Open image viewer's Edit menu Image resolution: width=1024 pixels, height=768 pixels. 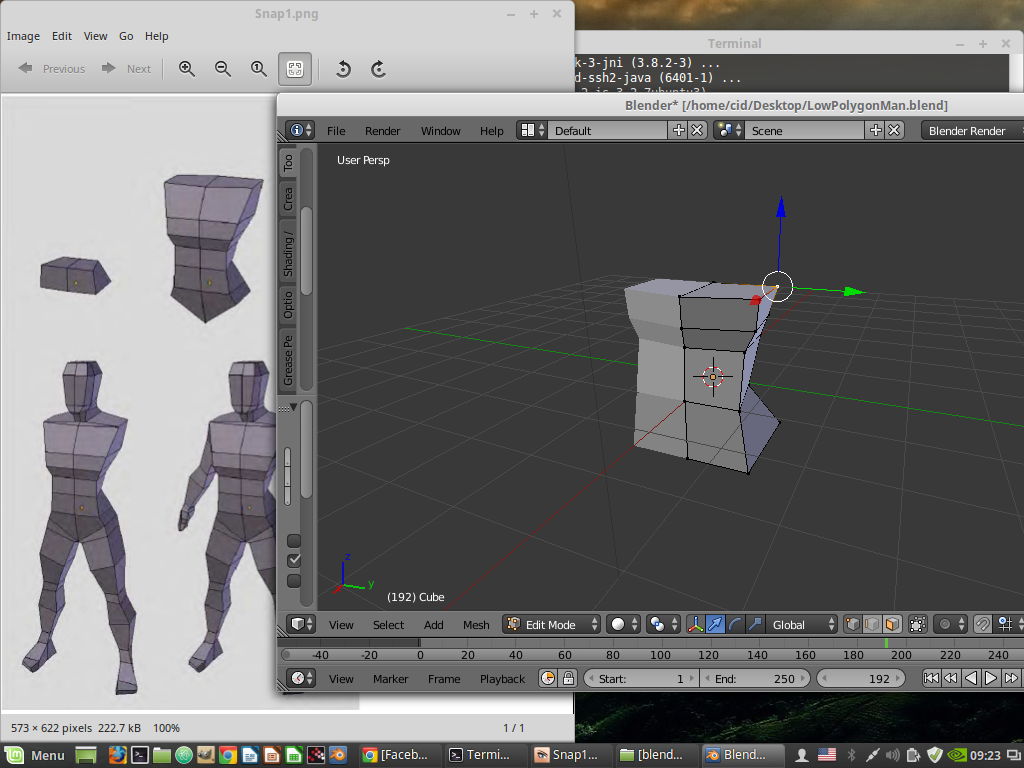coord(61,36)
